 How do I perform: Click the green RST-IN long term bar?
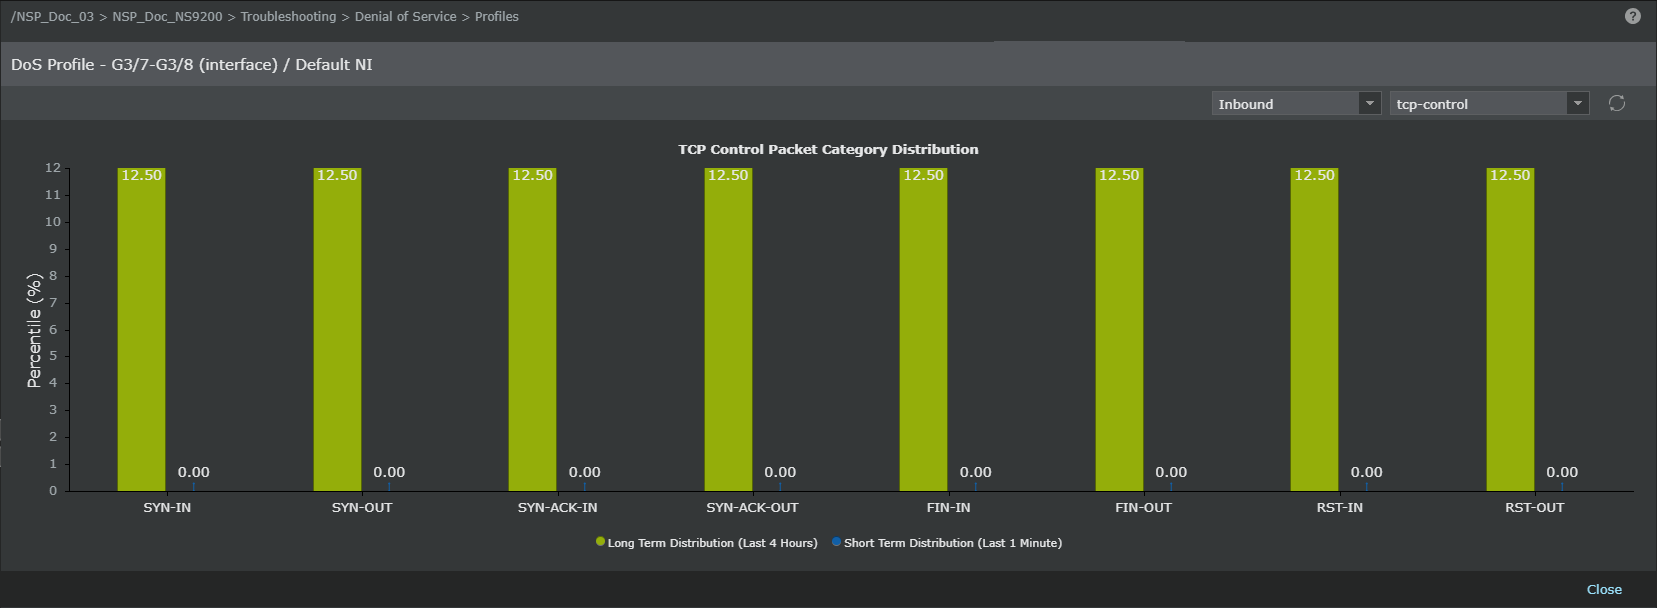click(1314, 329)
